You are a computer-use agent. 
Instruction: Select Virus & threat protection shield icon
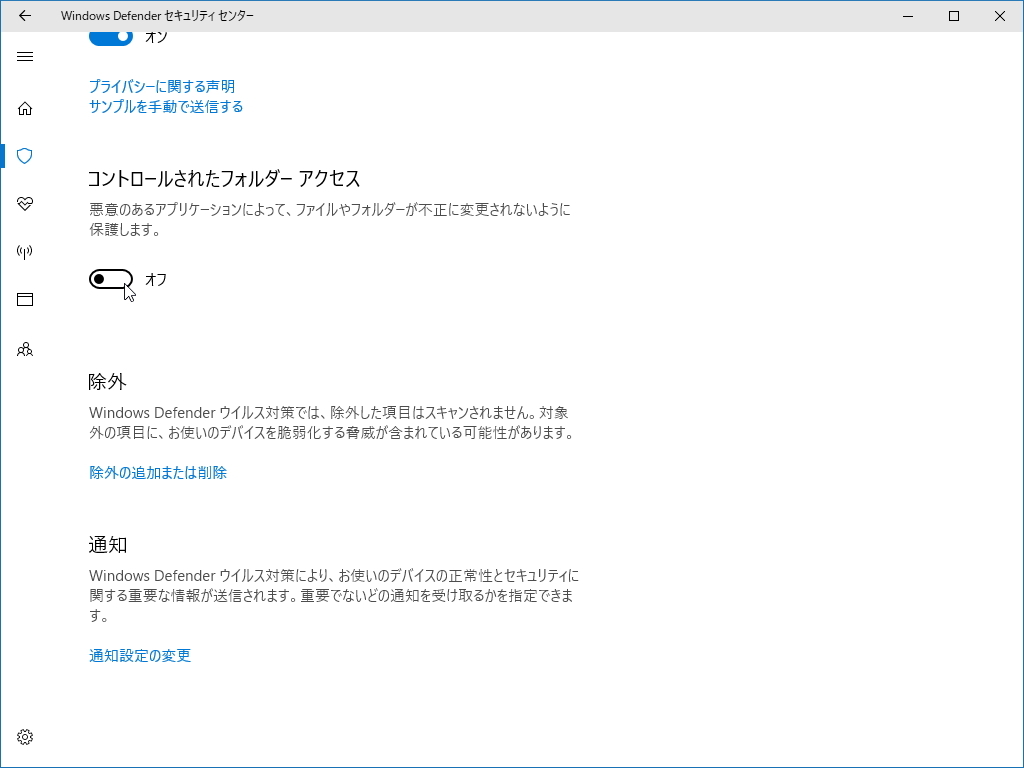point(25,156)
